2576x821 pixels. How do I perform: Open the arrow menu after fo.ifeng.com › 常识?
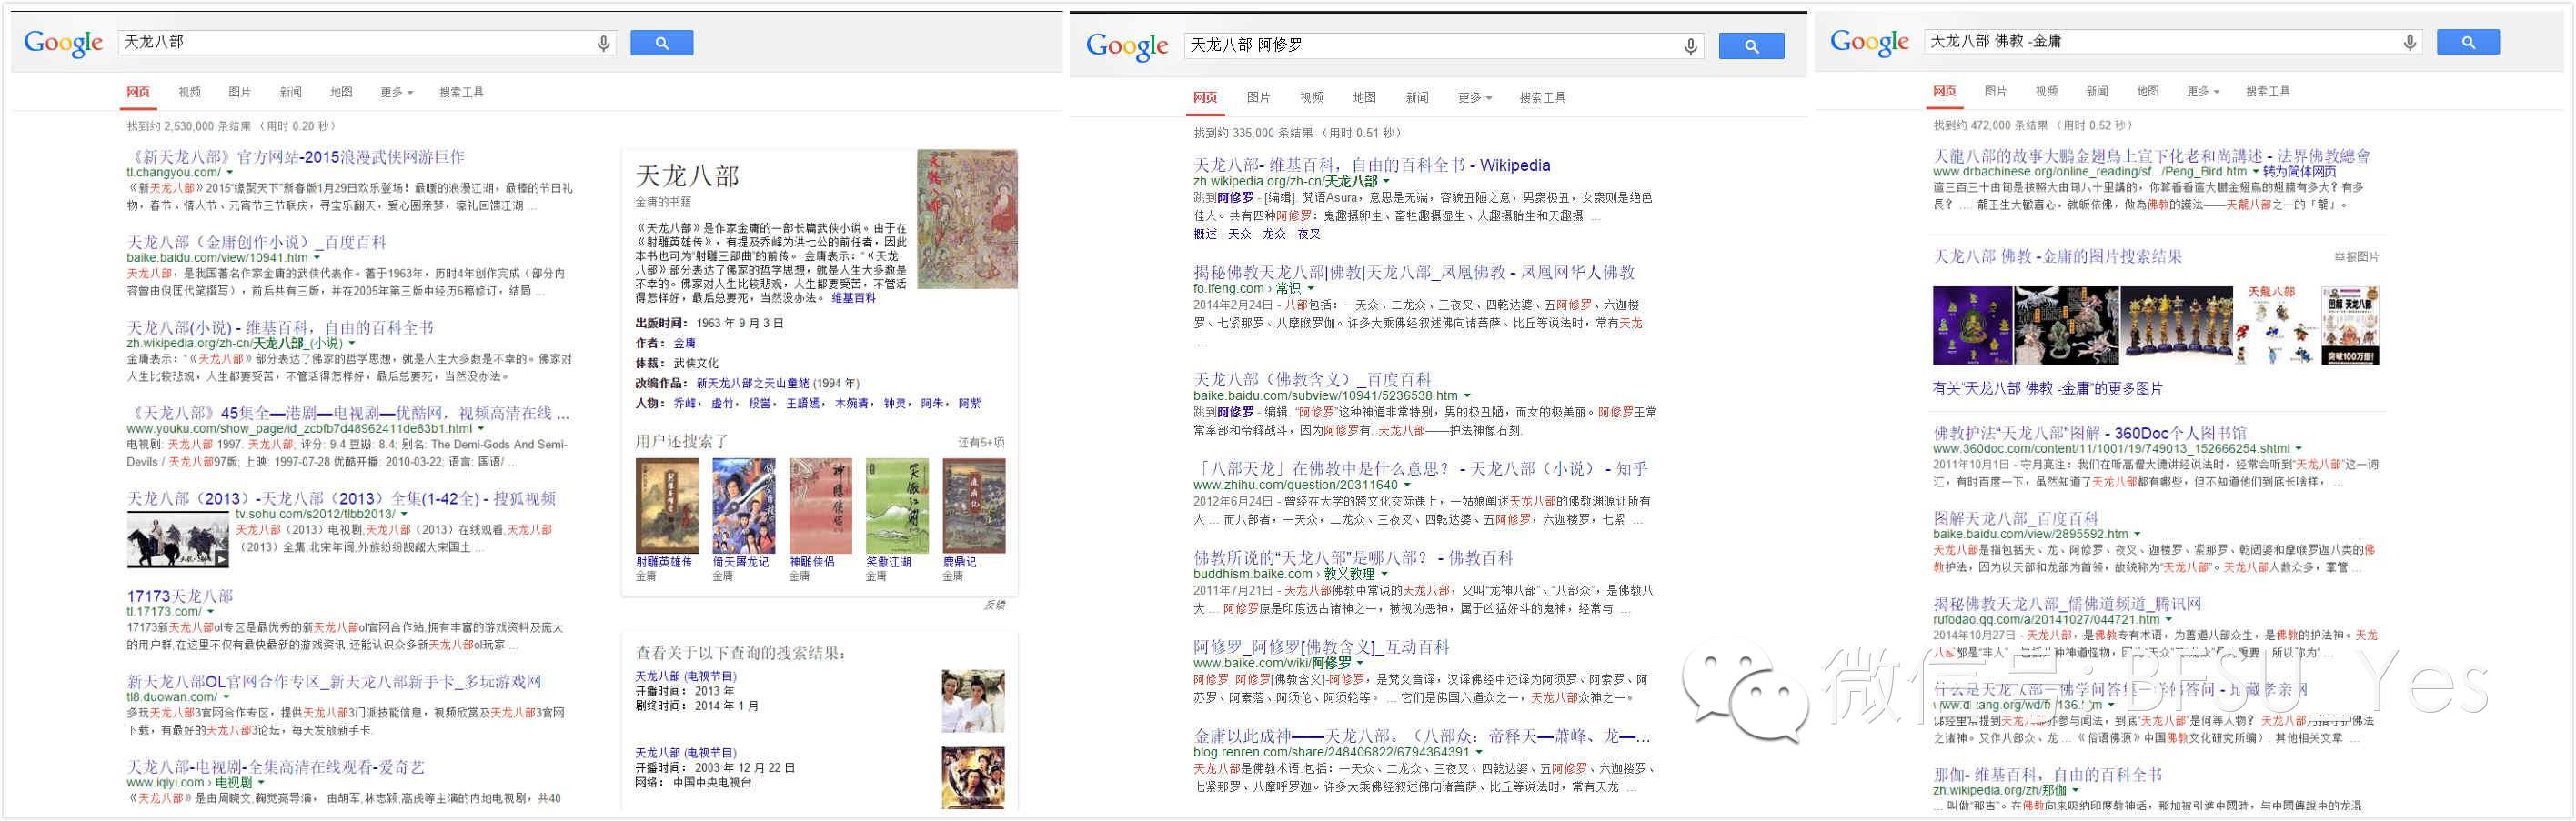pyautogui.click(x=1311, y=289)
